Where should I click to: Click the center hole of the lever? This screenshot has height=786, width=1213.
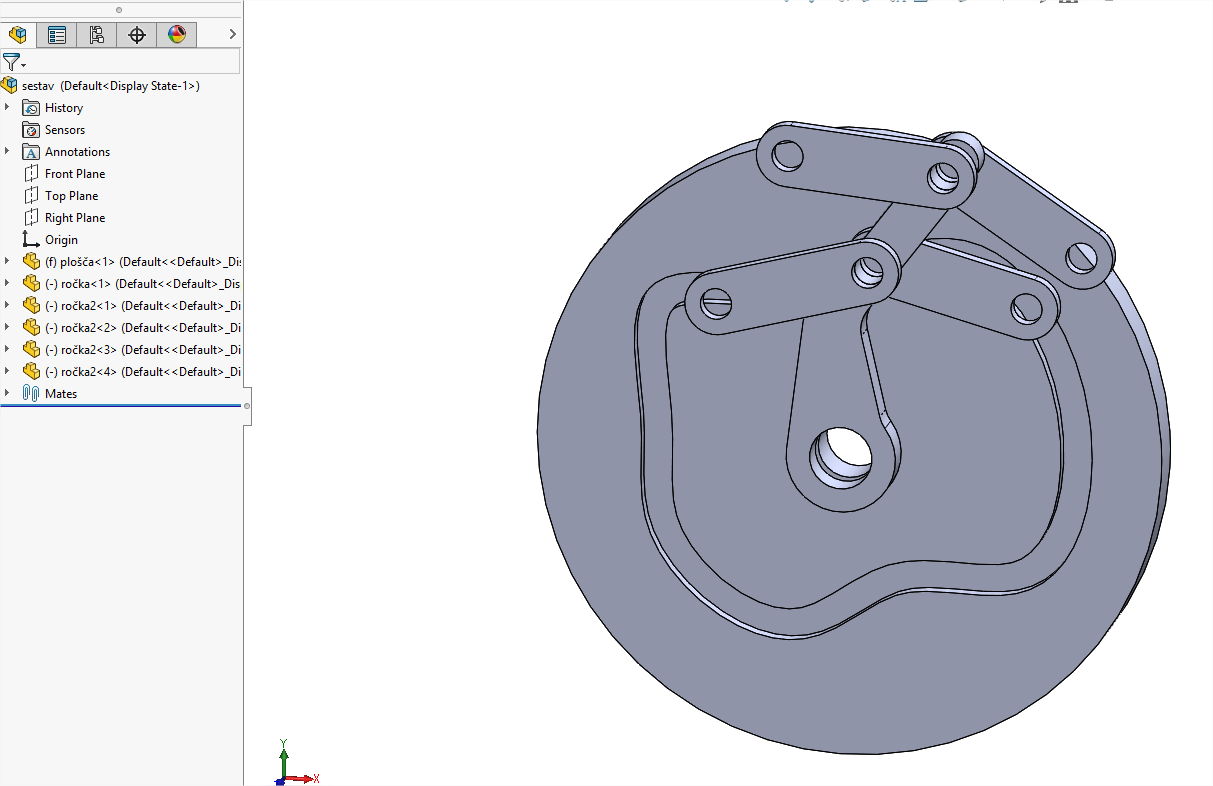843,455
